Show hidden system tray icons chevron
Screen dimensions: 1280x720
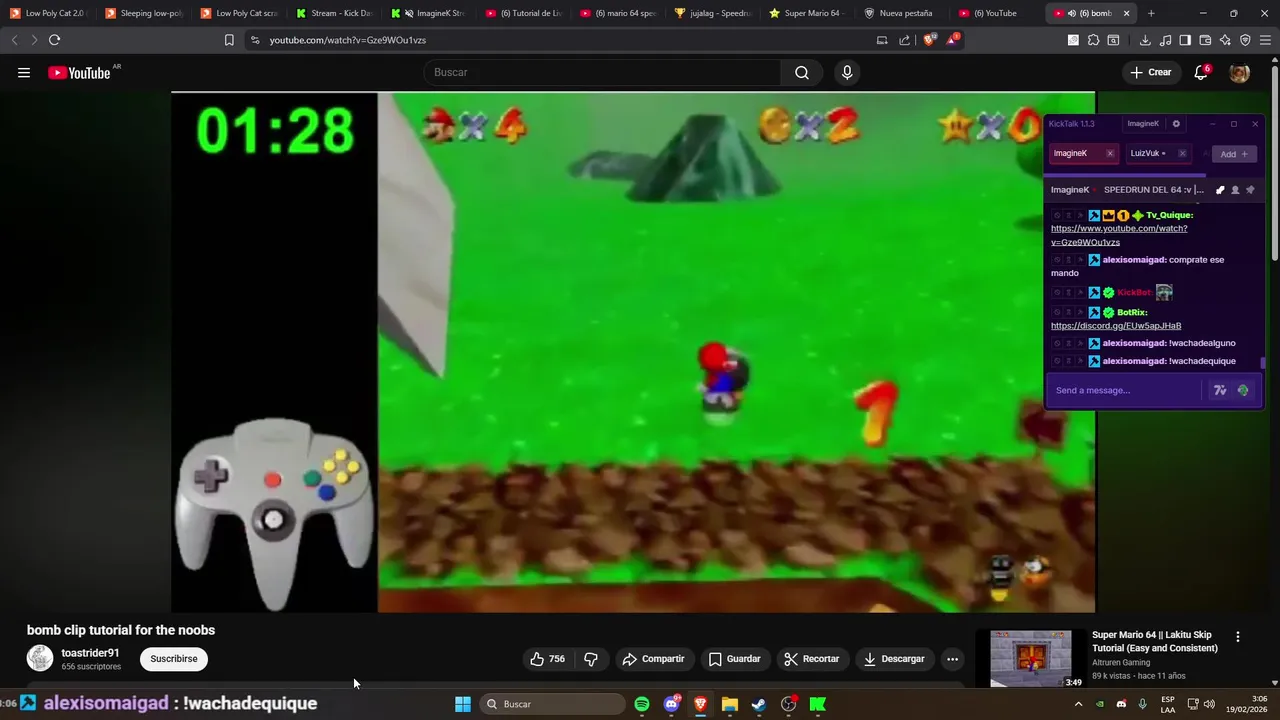click(x=1078, y=704)
